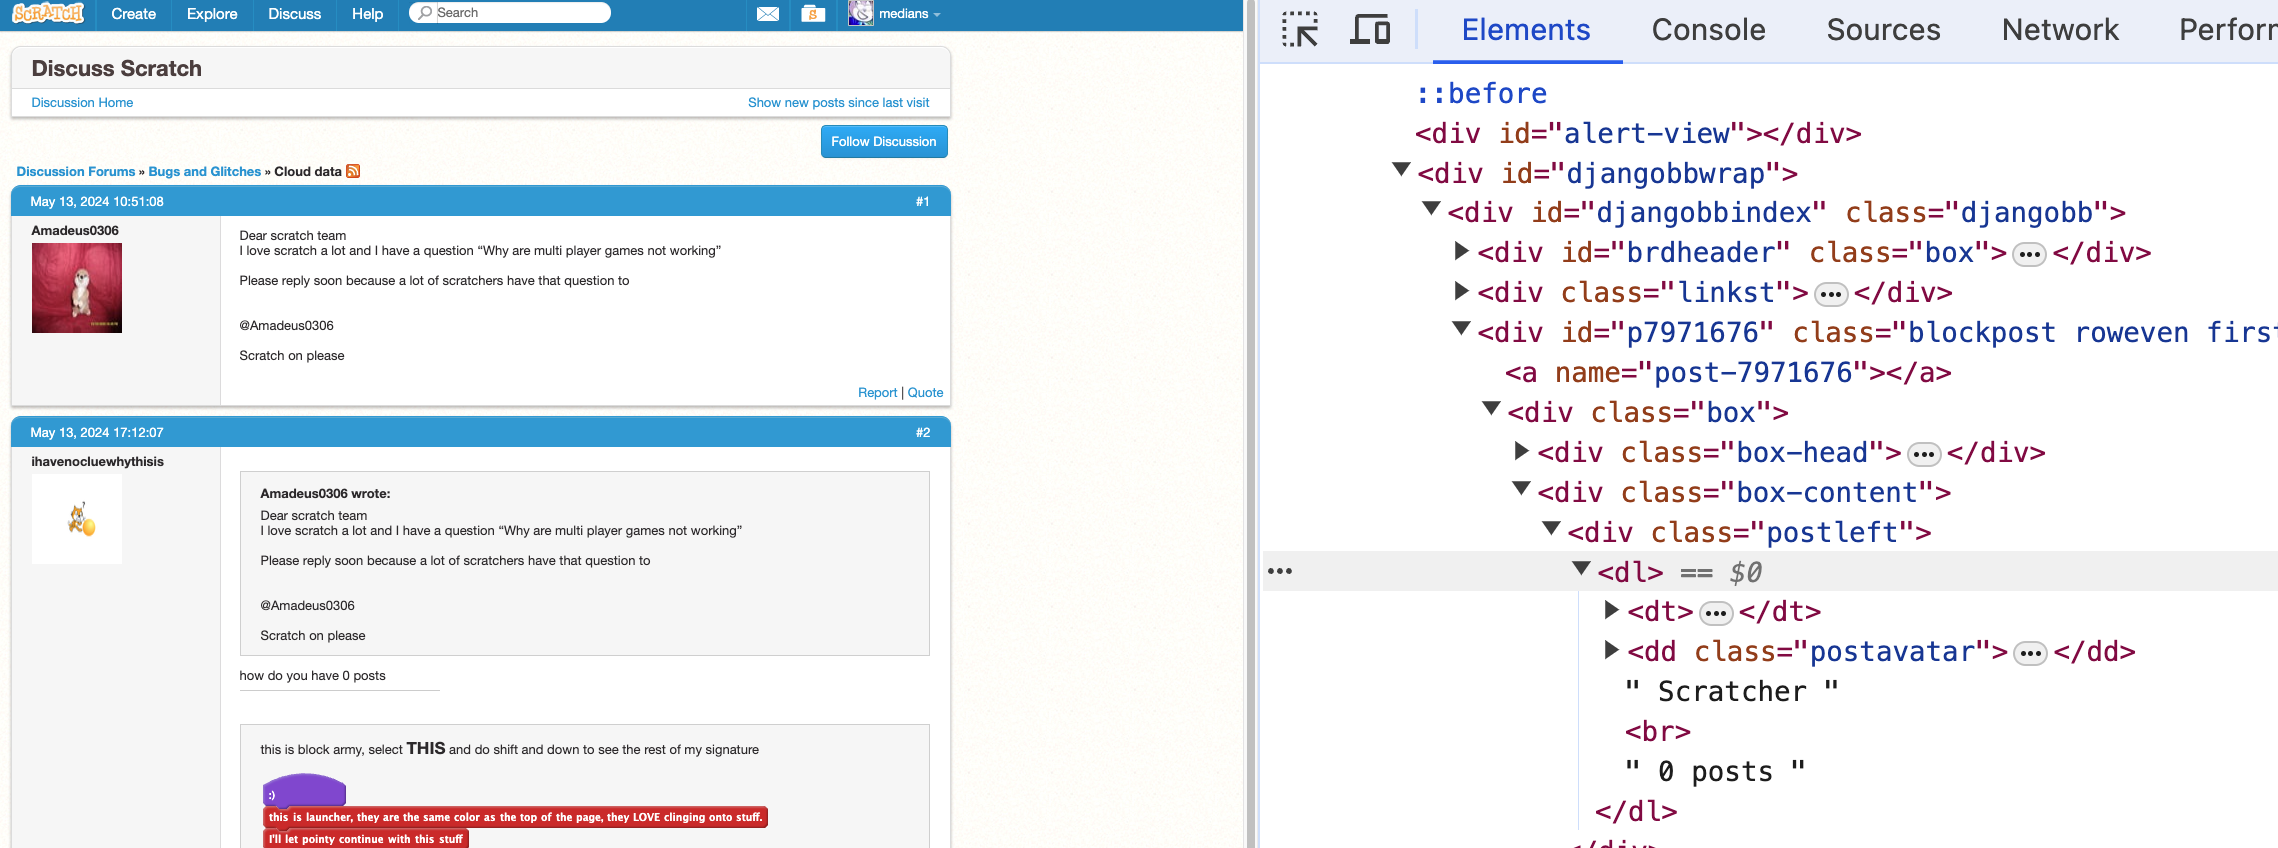Activate the DevTools inspect element picker icon
The width and height of the screenshot is (2278, 848).
(1300, 30)
